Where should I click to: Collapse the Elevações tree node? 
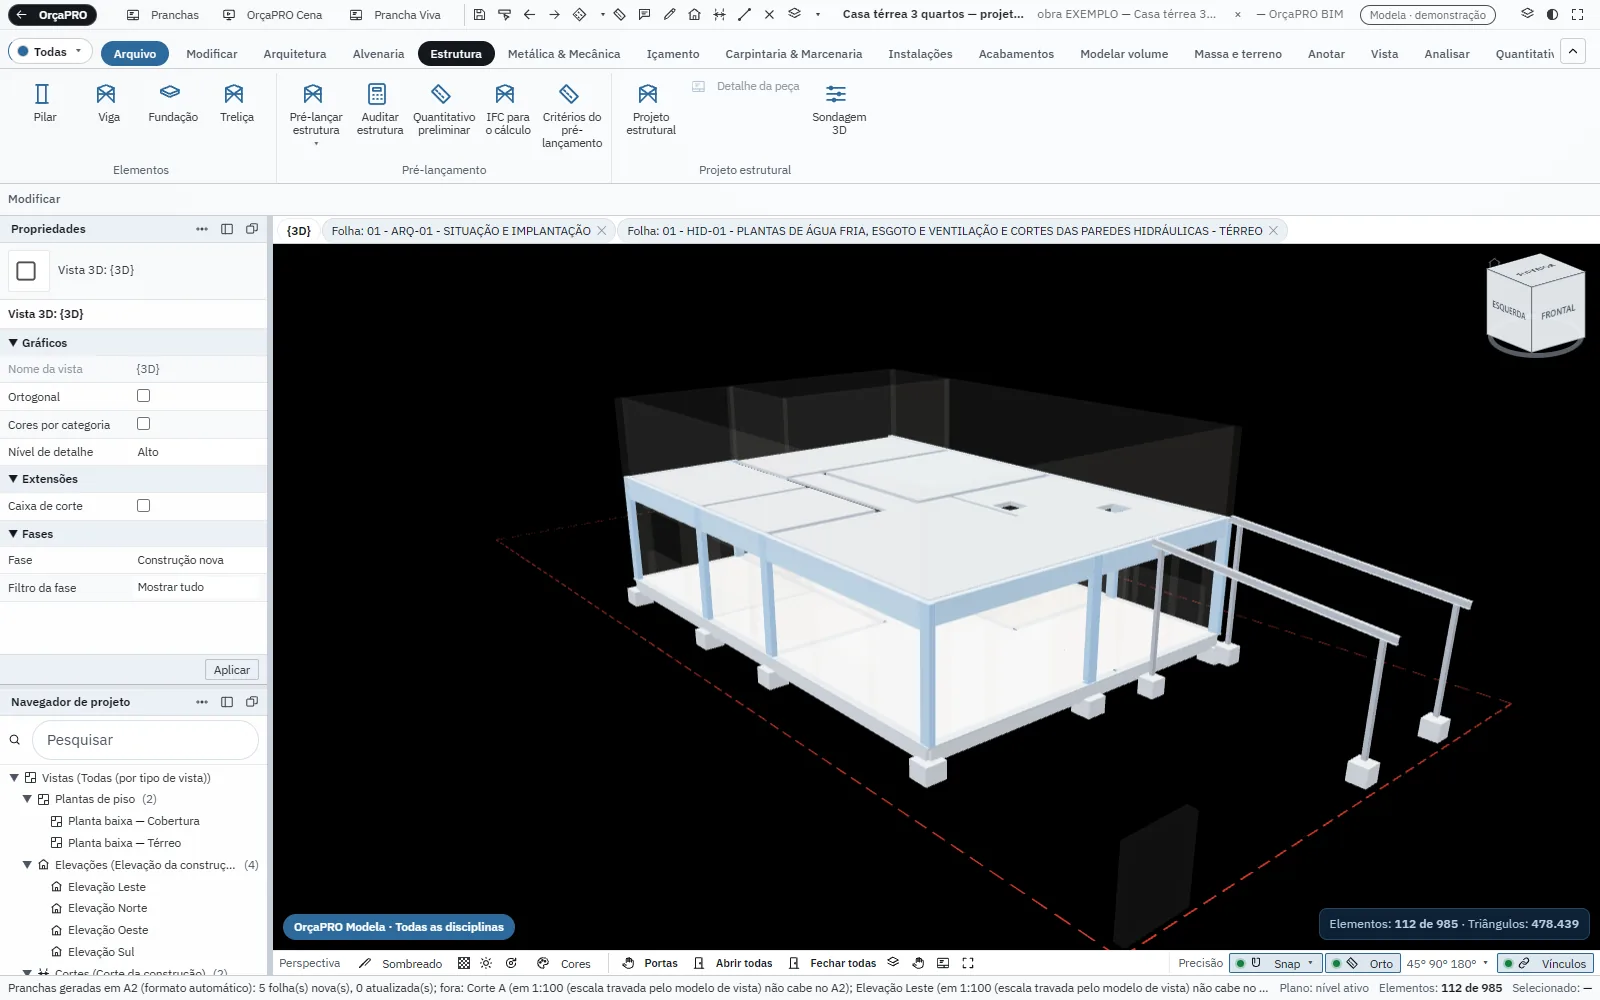tap(27, 865)
